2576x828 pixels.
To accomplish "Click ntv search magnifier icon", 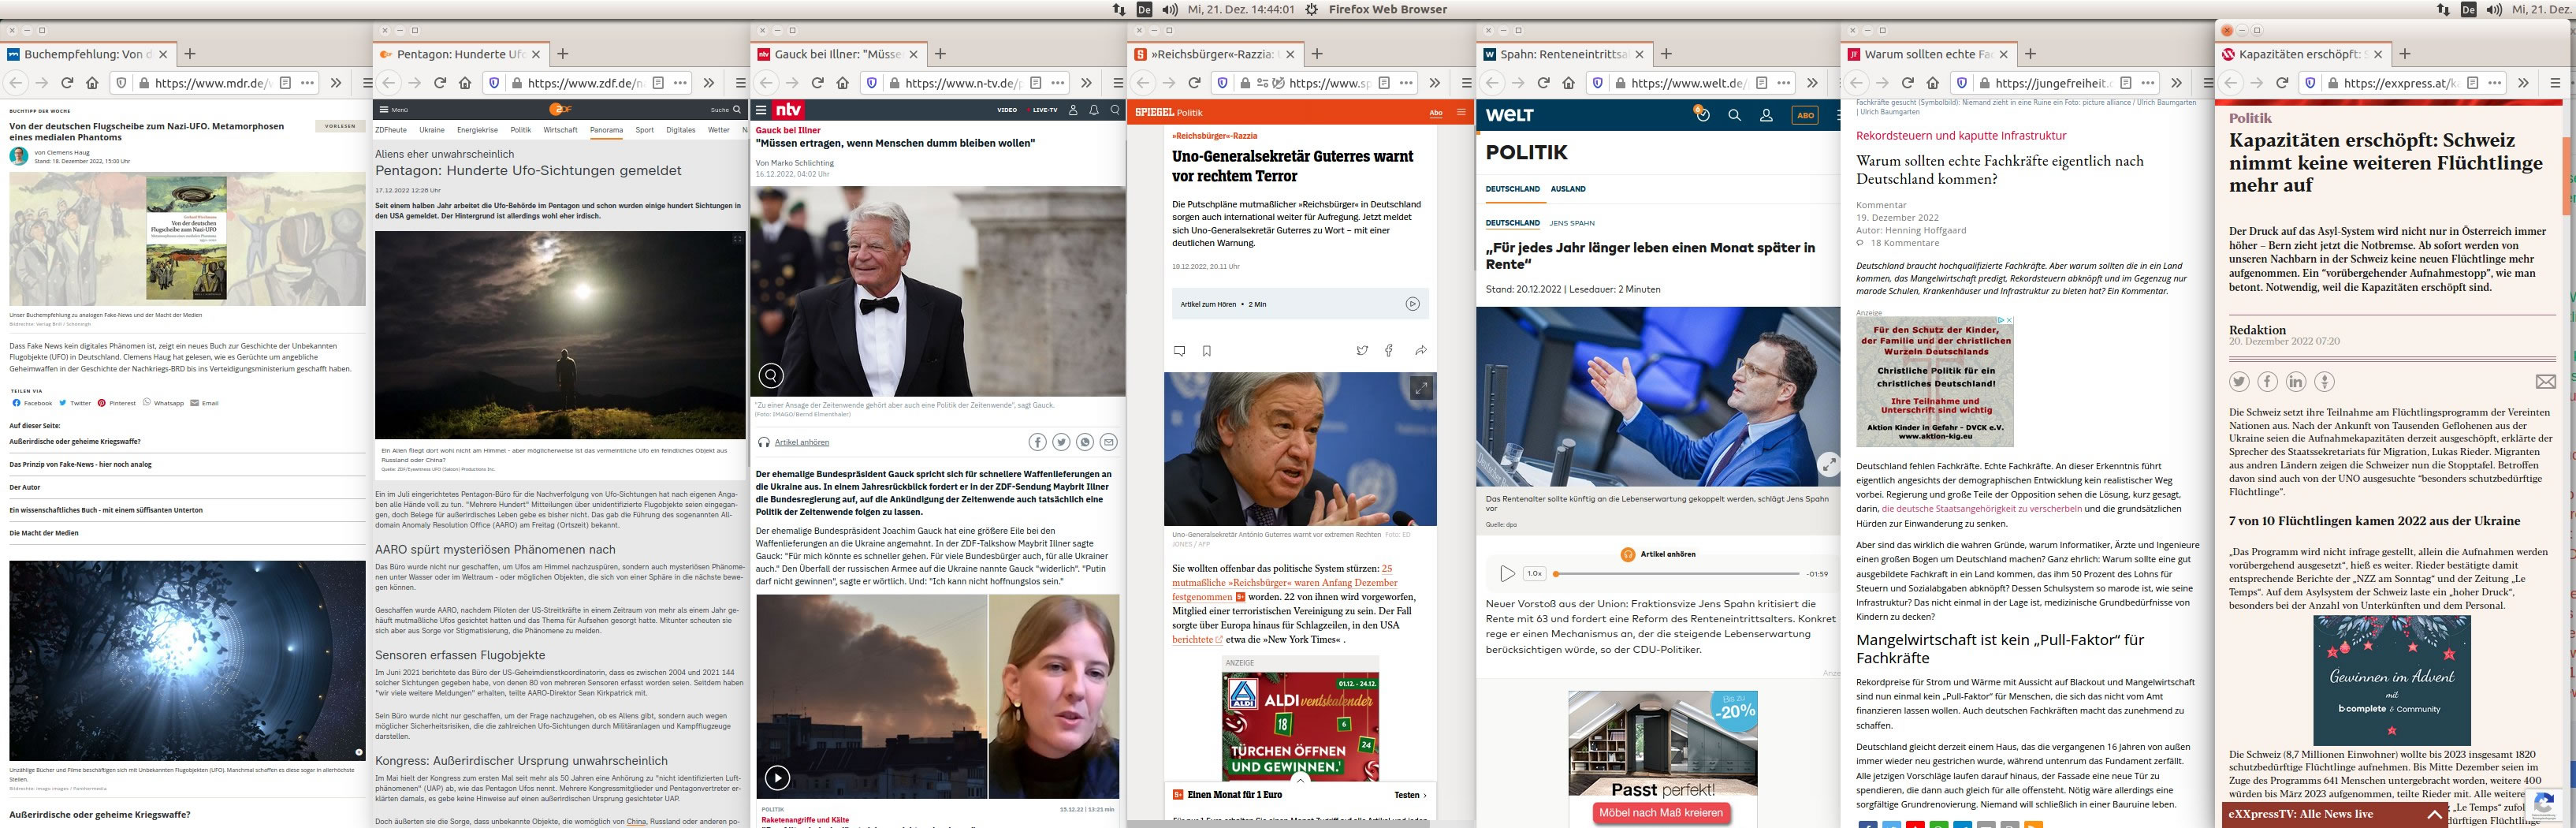I will coord(1115,110).
